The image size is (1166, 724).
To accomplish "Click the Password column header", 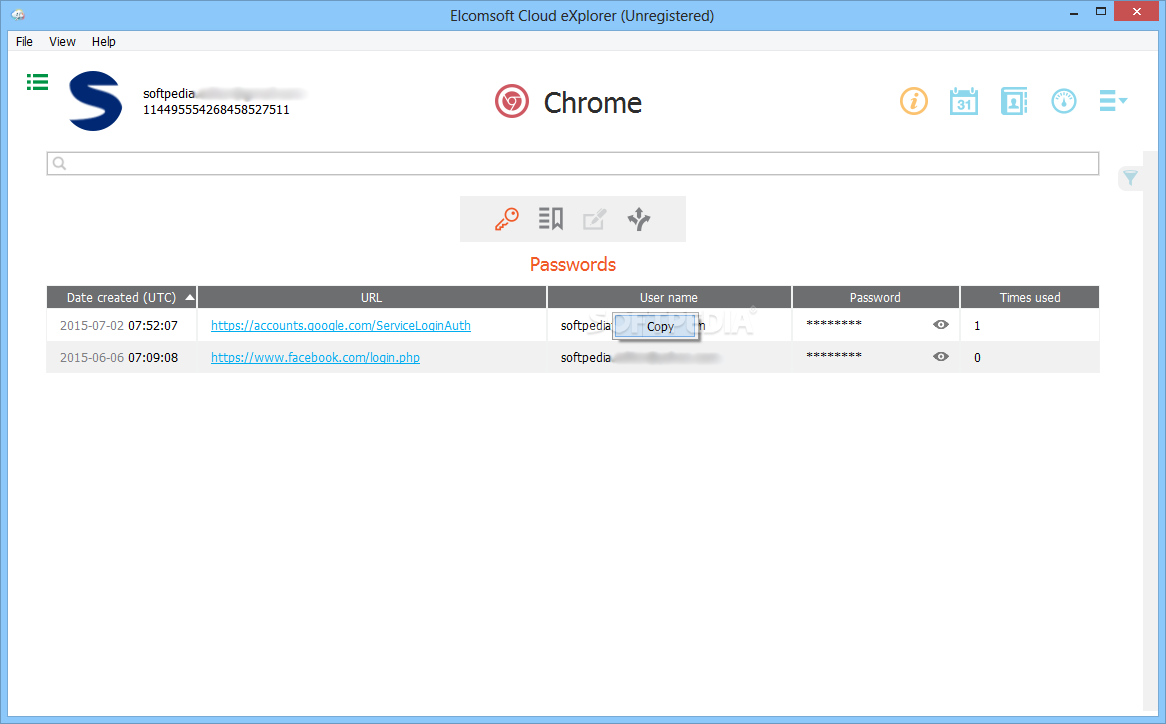I will pyautogui.click(x=875, y=297).
